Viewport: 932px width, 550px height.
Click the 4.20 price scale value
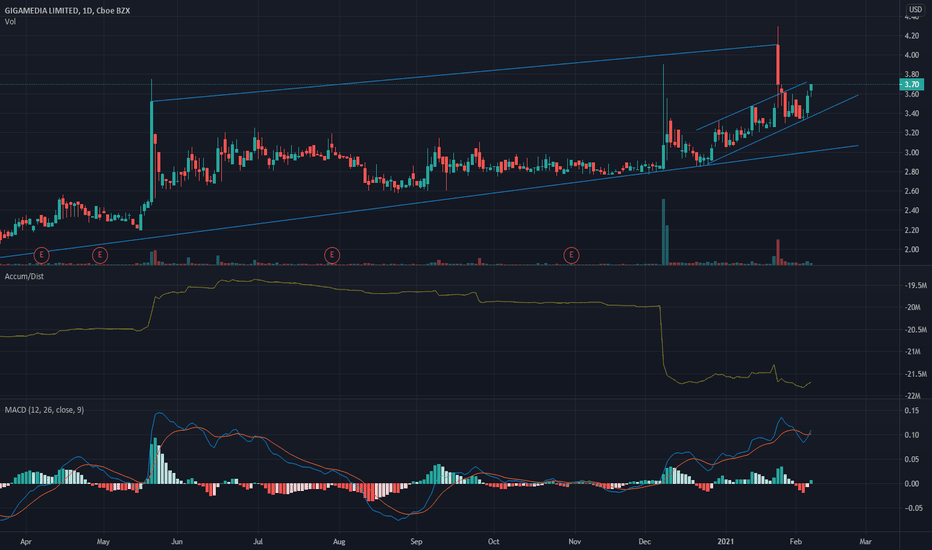coord(912,36)
